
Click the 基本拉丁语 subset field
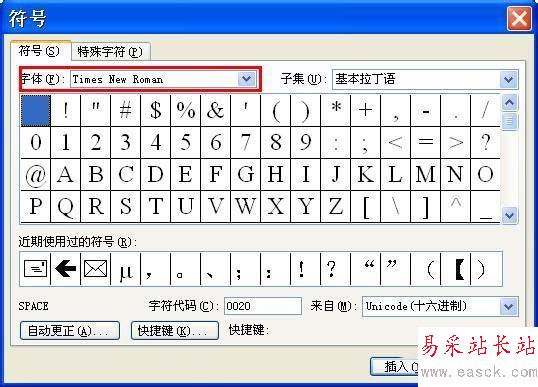click(425, 80)
